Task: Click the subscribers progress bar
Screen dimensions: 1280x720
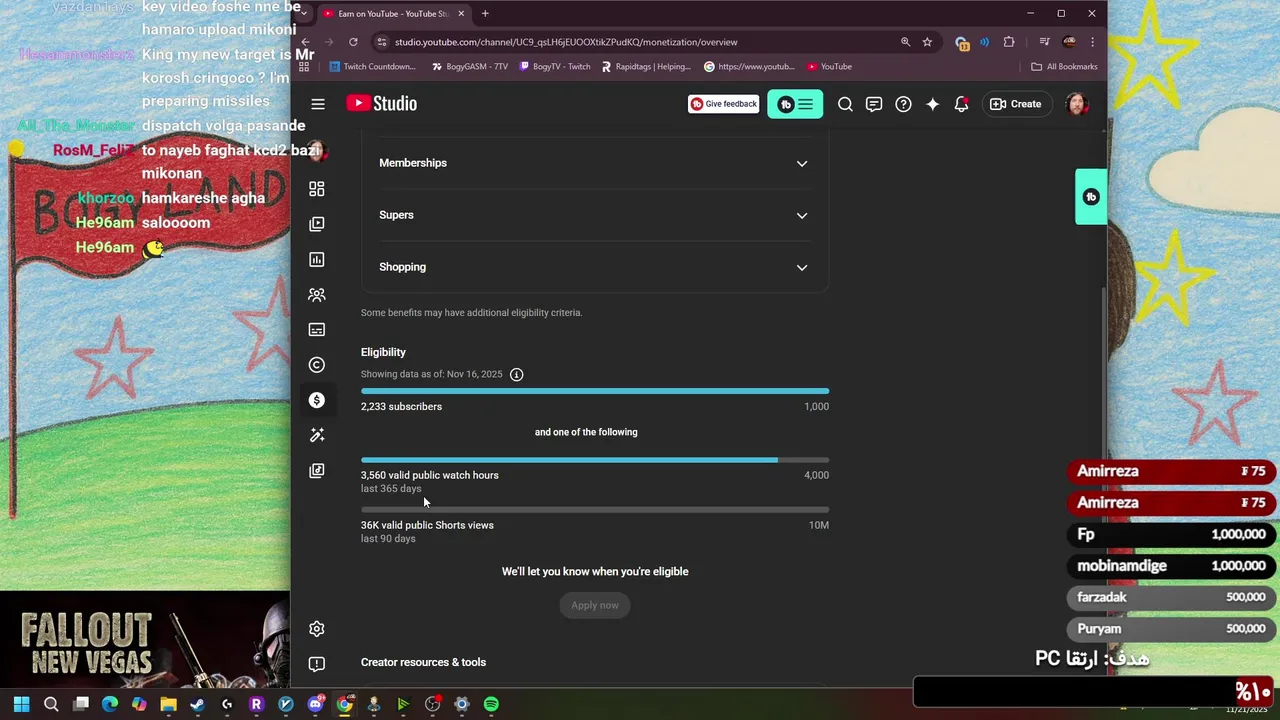Action: [x=595, y=391]
